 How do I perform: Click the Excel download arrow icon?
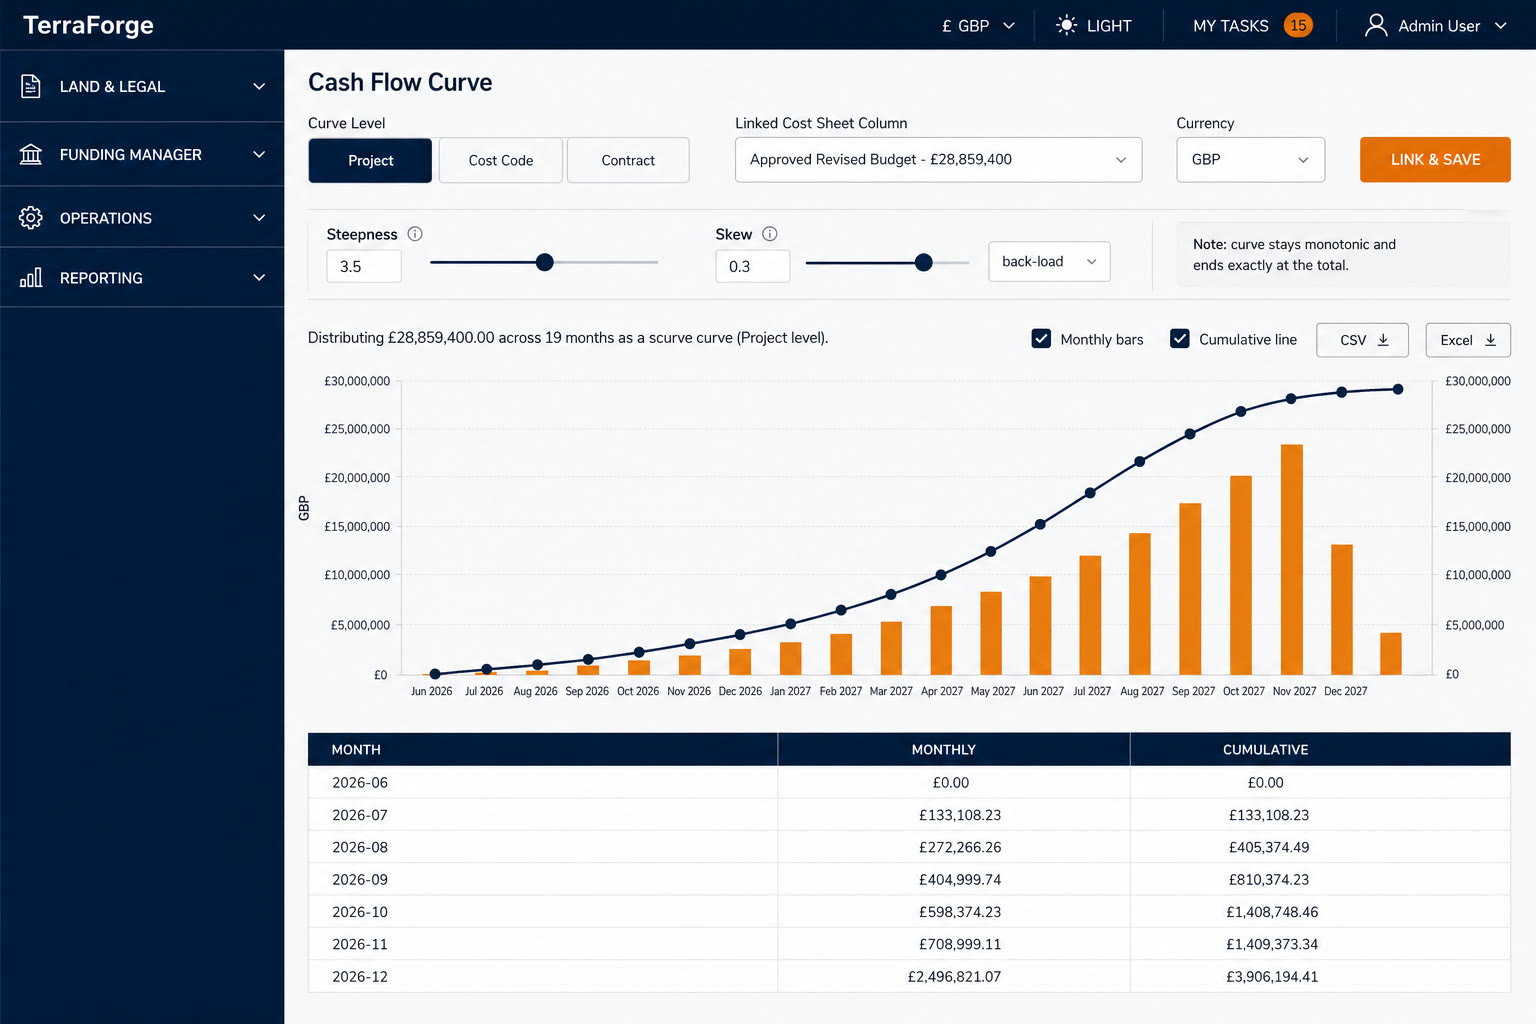pos(1490,340)
